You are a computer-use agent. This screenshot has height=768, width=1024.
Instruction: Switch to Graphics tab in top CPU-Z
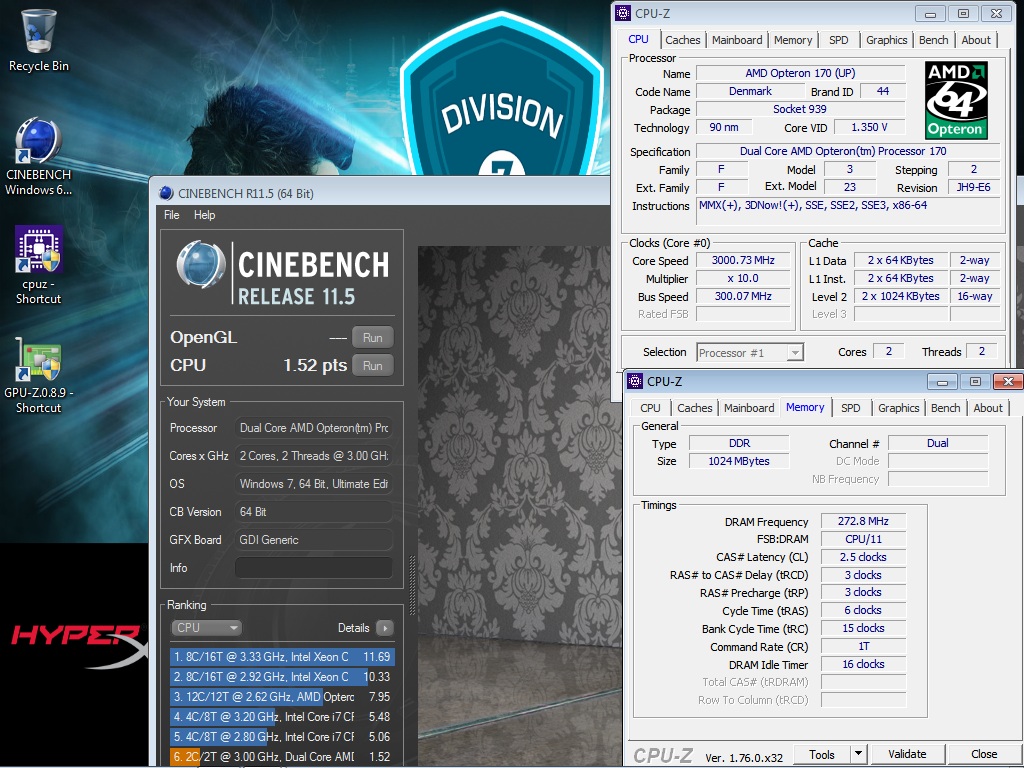point(886,40)
